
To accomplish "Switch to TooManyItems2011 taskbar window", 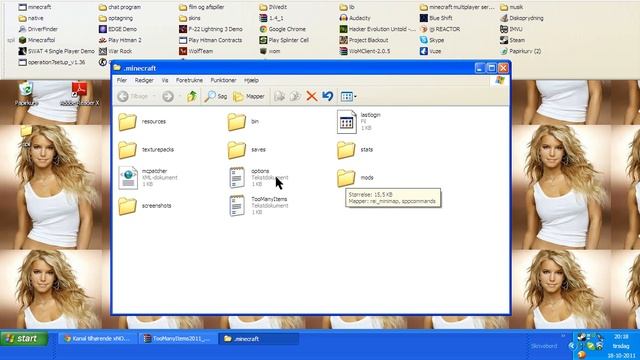I will pos(177,339).
